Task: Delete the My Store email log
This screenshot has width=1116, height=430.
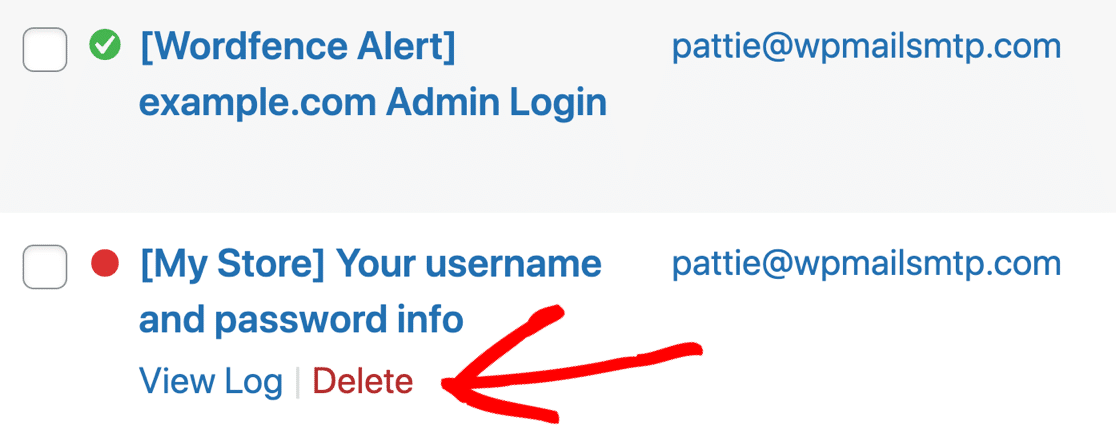Action: [x=362, y=381]
